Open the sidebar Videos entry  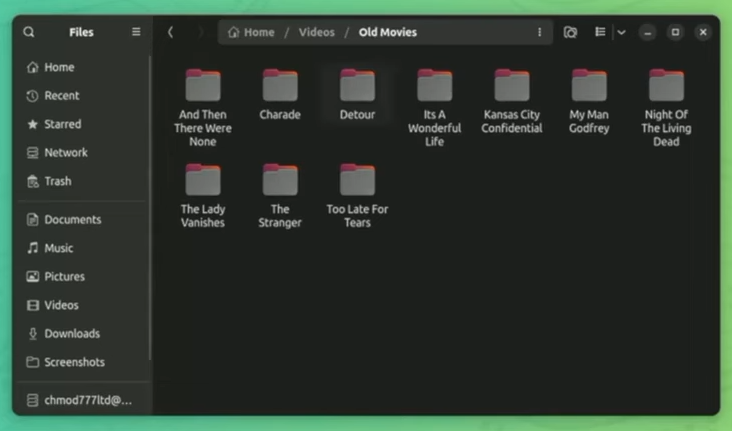(x=82, y=305)
